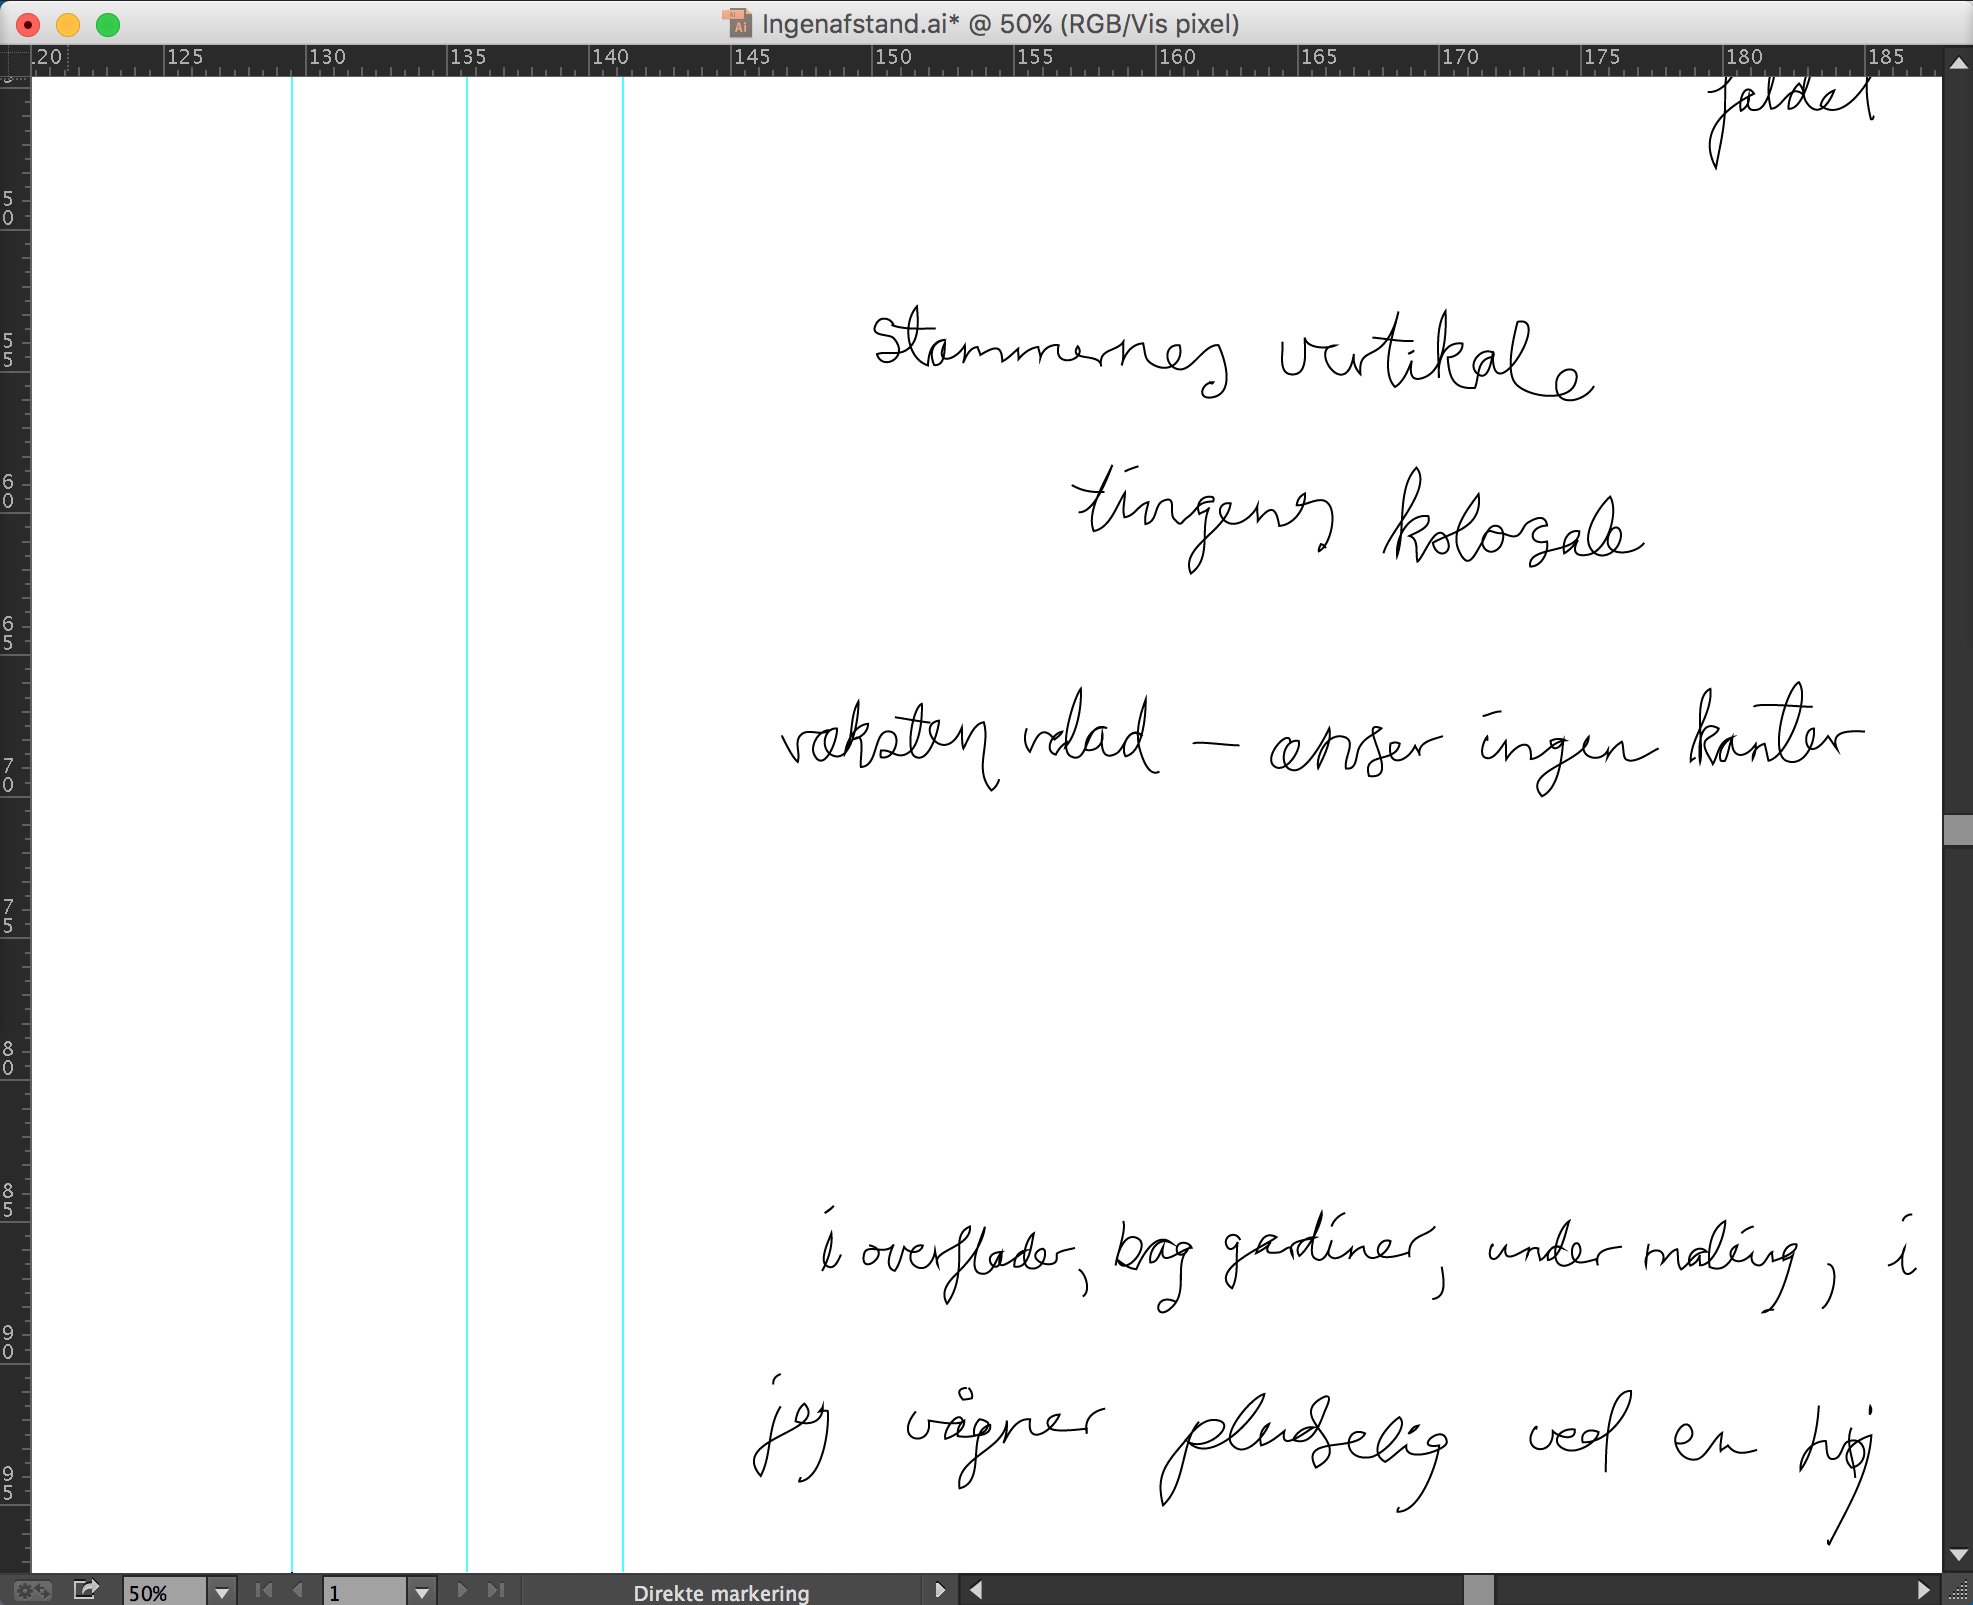This screenshot has height=1605, width=1973.
Task: Go to next artboard arrow
Action: 462,1590
